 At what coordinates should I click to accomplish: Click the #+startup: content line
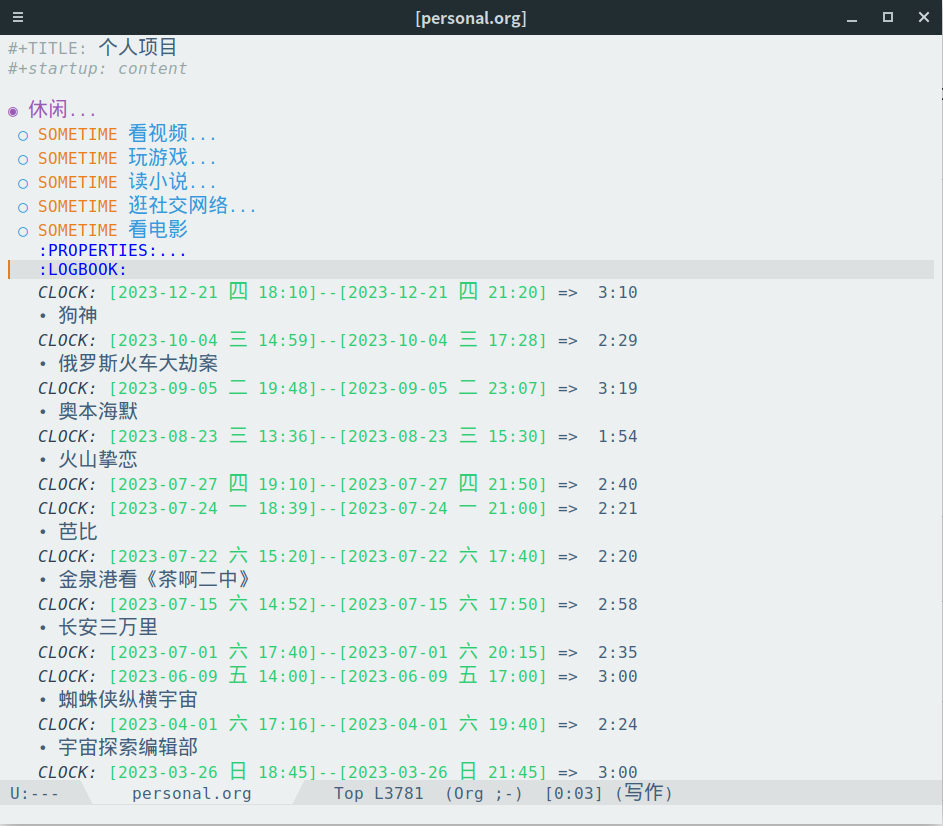[97, 69]
